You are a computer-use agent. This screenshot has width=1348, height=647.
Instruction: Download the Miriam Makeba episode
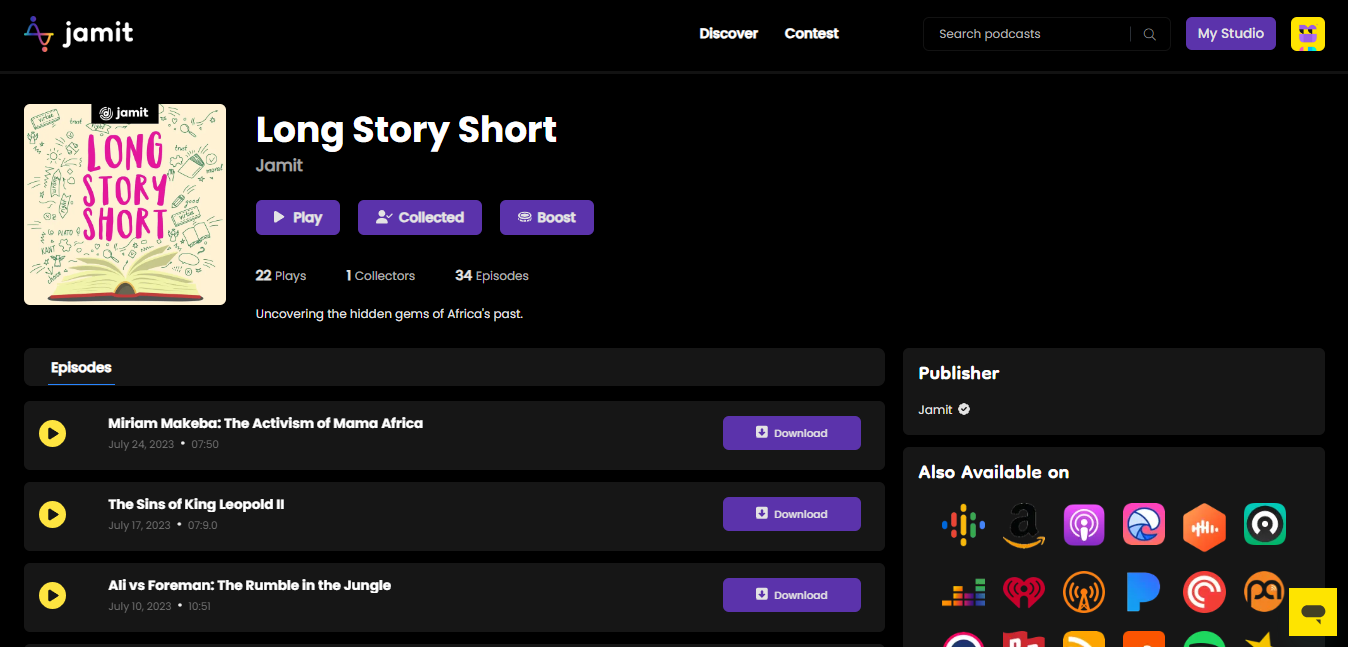click(791, 433)
